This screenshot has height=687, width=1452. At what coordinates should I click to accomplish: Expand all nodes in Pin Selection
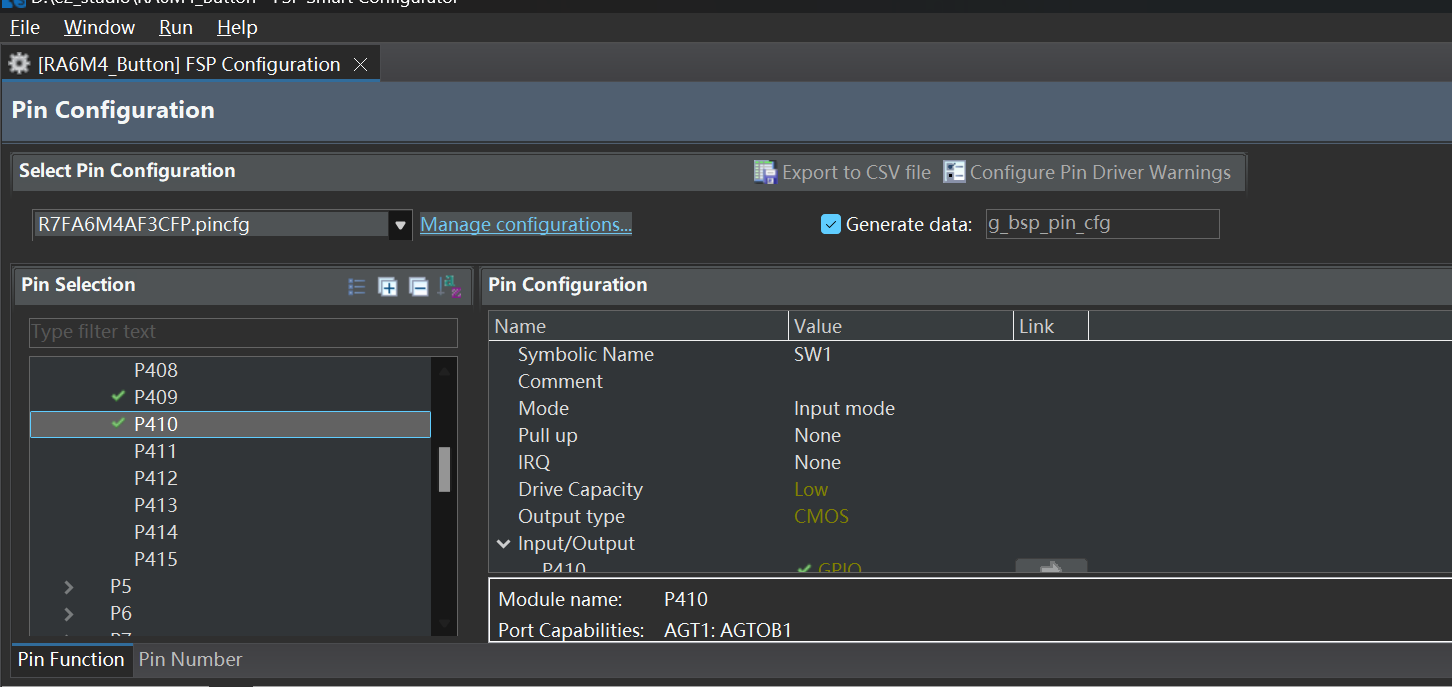[388, 287]
